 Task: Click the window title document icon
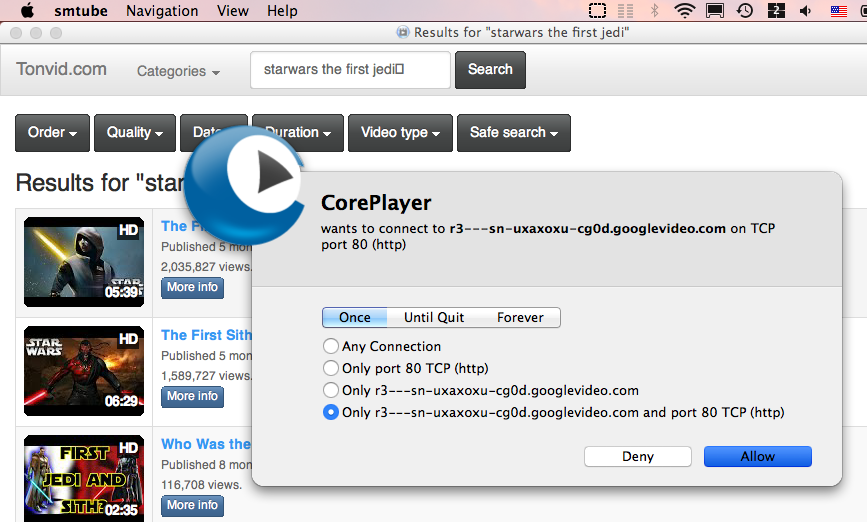(x=403, y=33)
